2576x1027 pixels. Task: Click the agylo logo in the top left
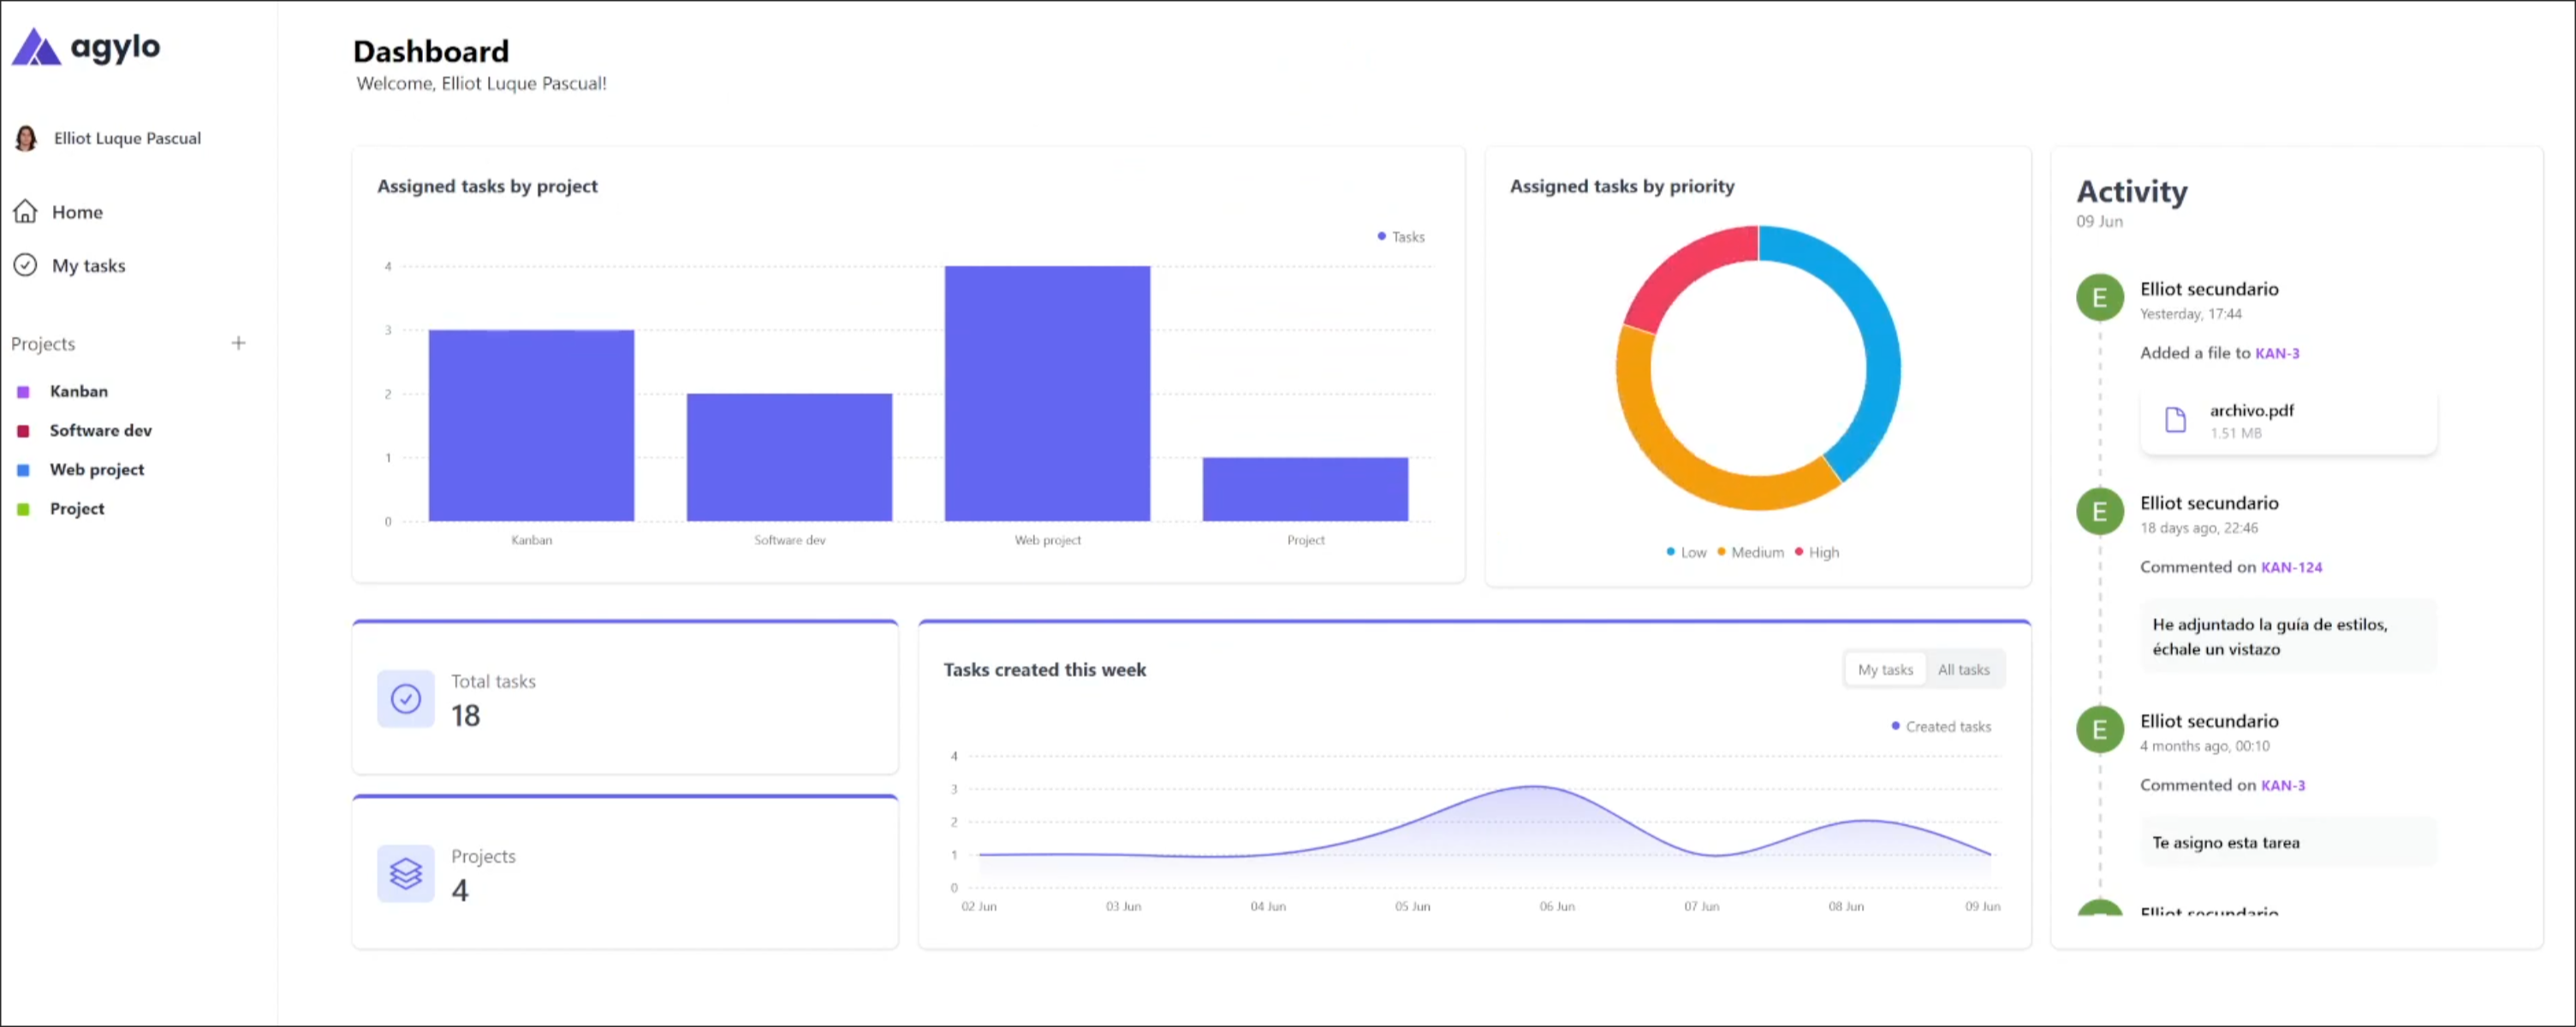[x=85, y=46]
